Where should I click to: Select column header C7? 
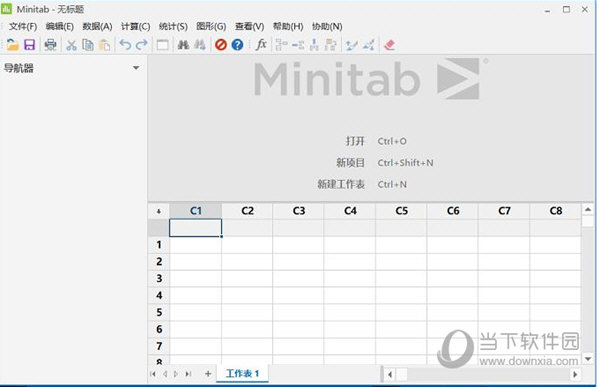(x=504, y=211)
